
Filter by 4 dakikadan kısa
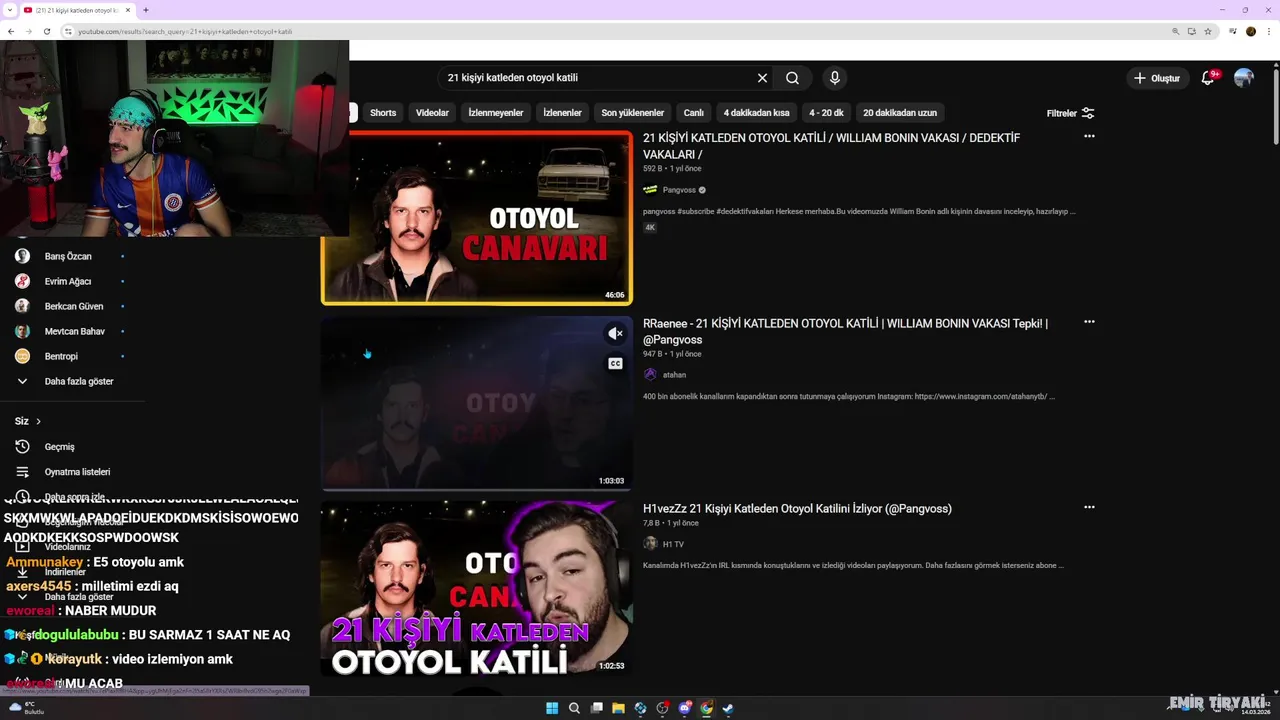point(756,113)
